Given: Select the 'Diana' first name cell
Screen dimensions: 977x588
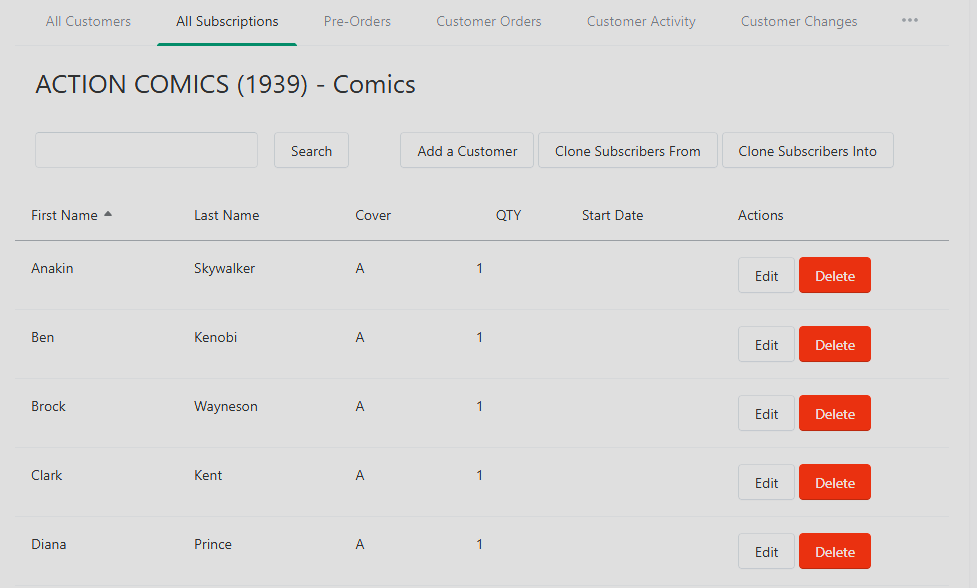Looking at the screenshot, I should tap(49, 544).
